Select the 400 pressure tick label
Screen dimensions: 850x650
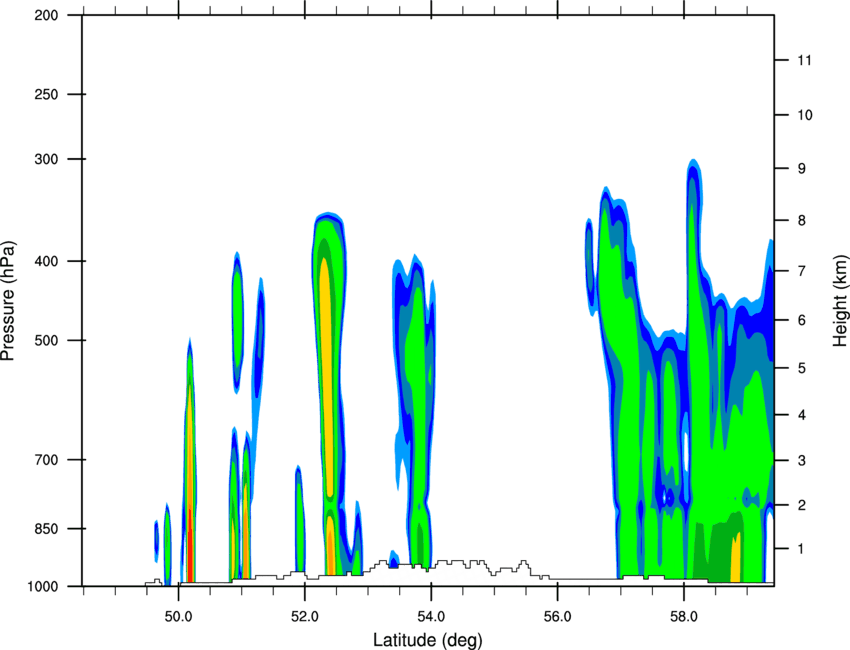click(x=46, y=261)
